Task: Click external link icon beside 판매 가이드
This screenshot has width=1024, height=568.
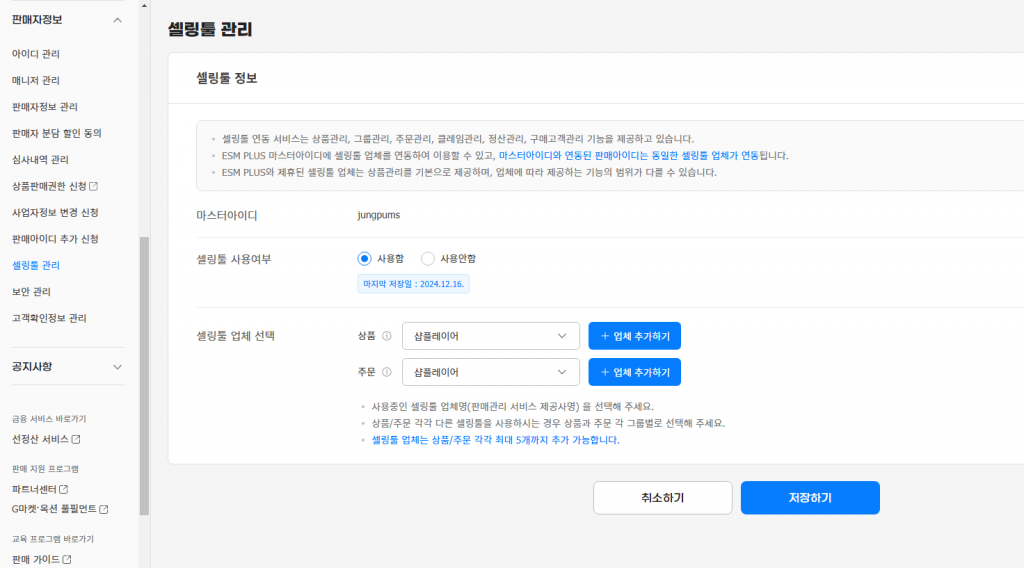Action: 67,560
